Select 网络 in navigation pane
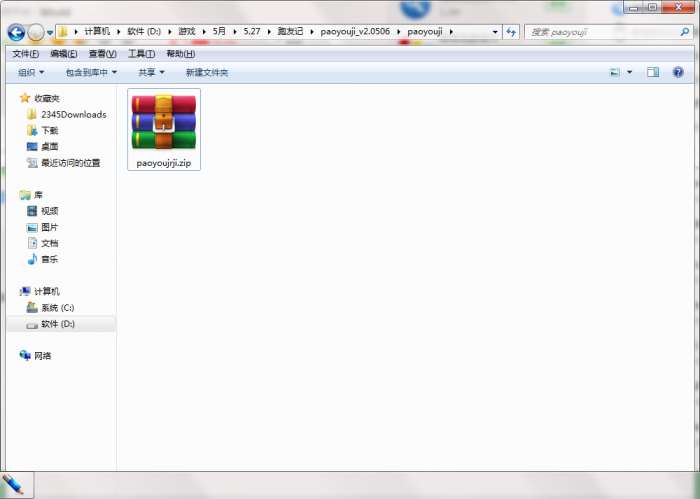The width and height of the screenshot is (700, 499). [35, 356]
